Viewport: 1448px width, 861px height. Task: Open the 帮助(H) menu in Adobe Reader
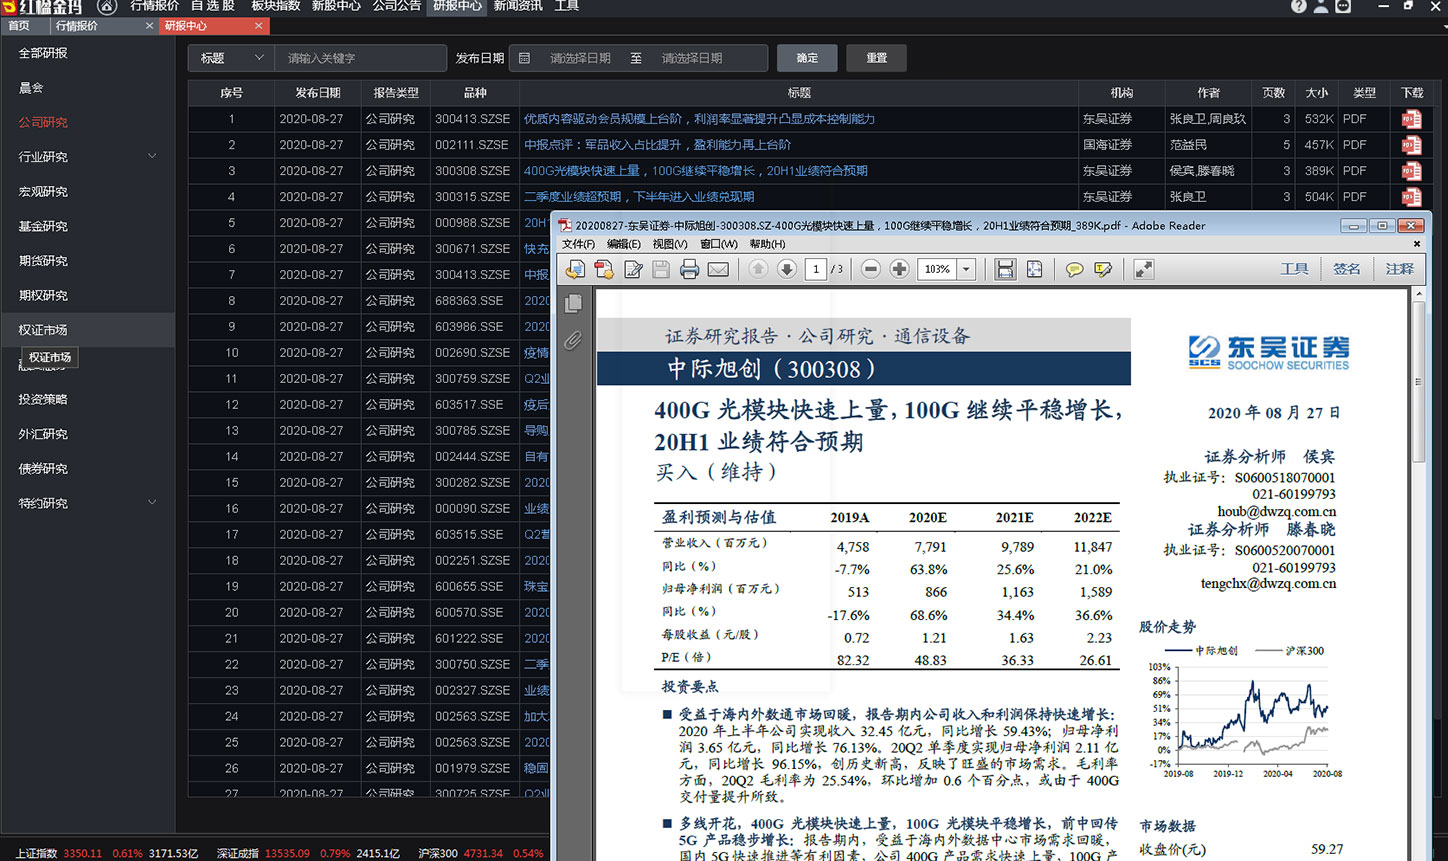(x=767, y=244)
